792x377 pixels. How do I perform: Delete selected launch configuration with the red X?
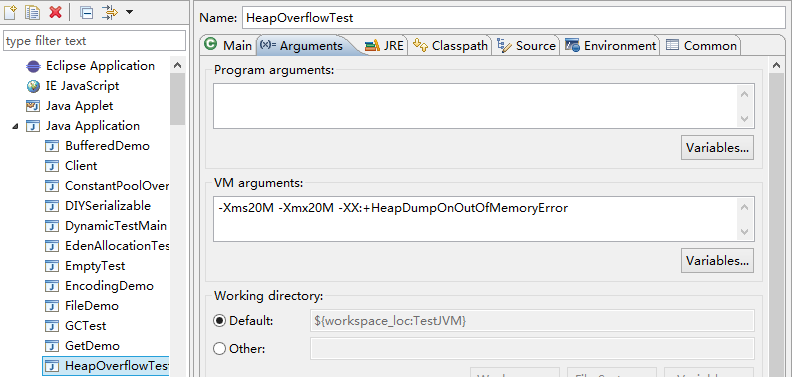pos(56,12)
